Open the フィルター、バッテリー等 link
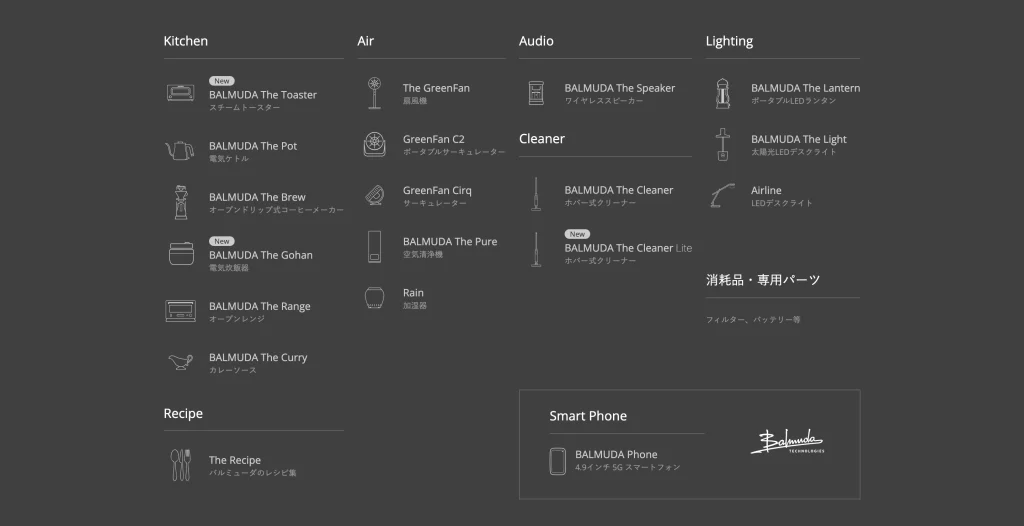This screenshot has width=1024, height=526. 753,320
